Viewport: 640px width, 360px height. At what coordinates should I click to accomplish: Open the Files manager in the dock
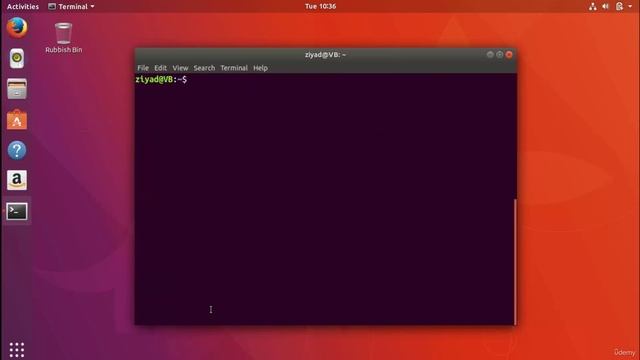pos(17,89)
